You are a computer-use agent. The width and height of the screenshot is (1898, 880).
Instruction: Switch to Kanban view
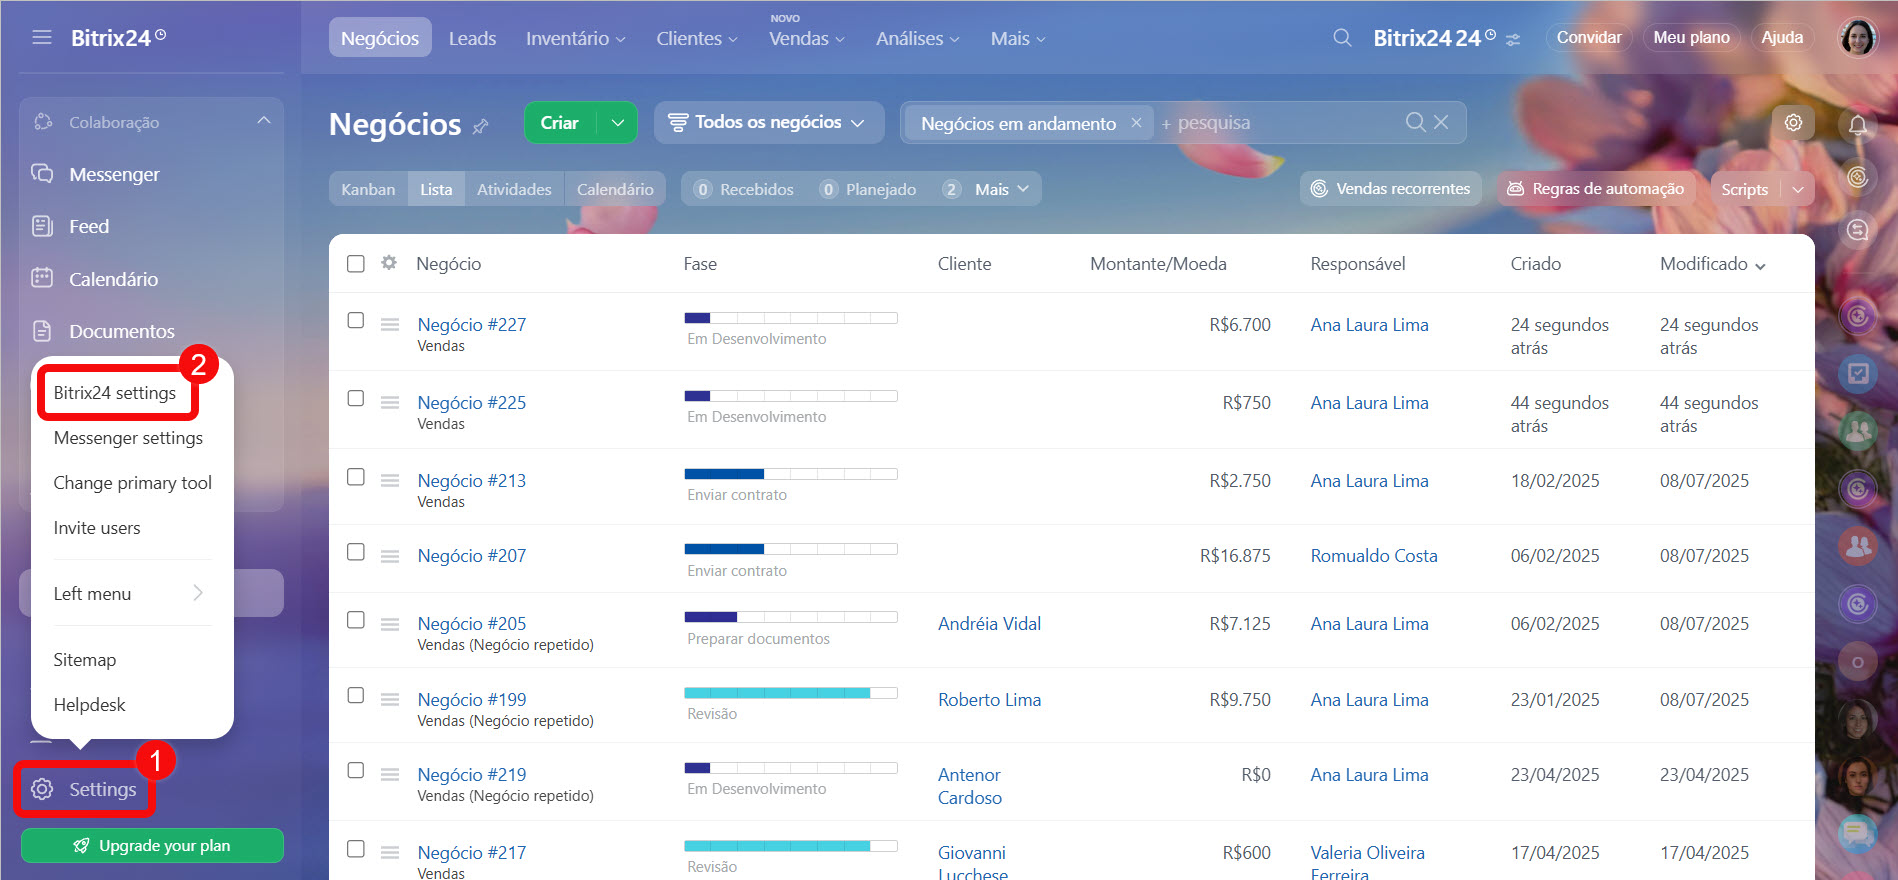tap(368, 189)
